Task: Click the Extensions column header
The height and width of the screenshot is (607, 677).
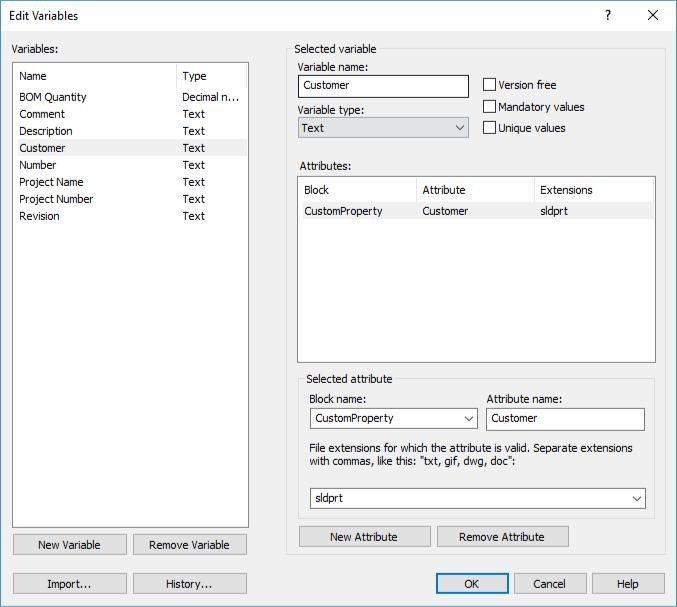Action: (594, 190)
